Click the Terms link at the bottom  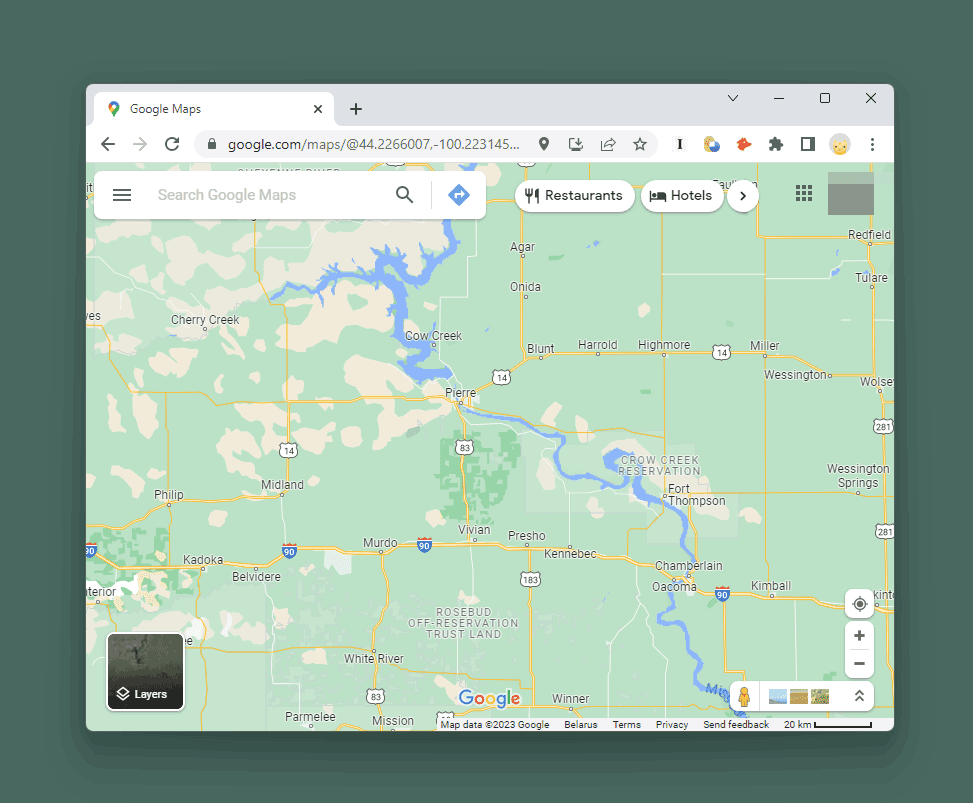[x=627, y=724]
